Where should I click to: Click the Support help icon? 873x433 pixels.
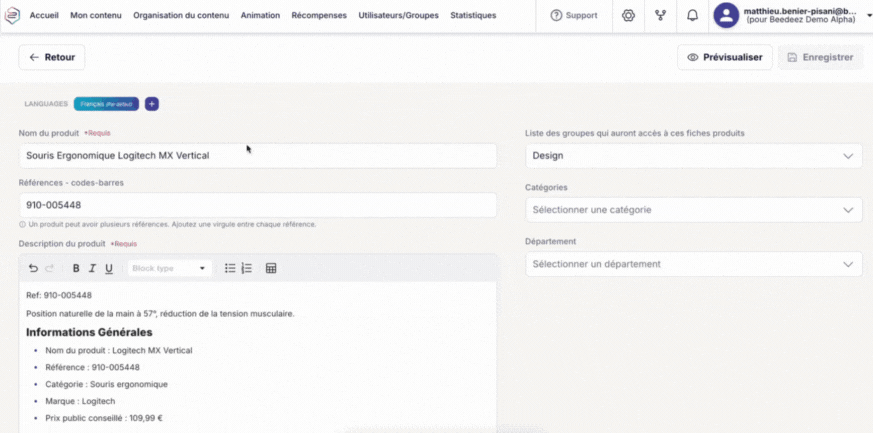[x=556, y=16]
